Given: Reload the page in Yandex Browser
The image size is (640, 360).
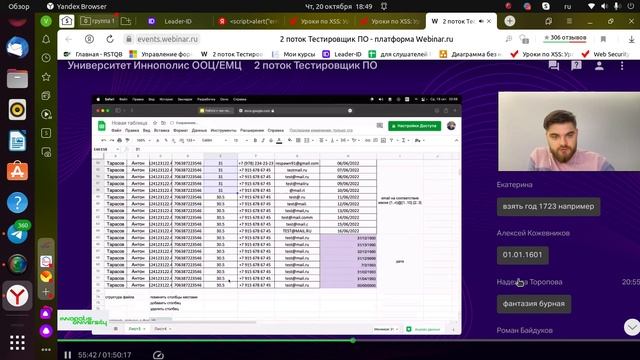Looking at the screenshot, I should [110, 39].
